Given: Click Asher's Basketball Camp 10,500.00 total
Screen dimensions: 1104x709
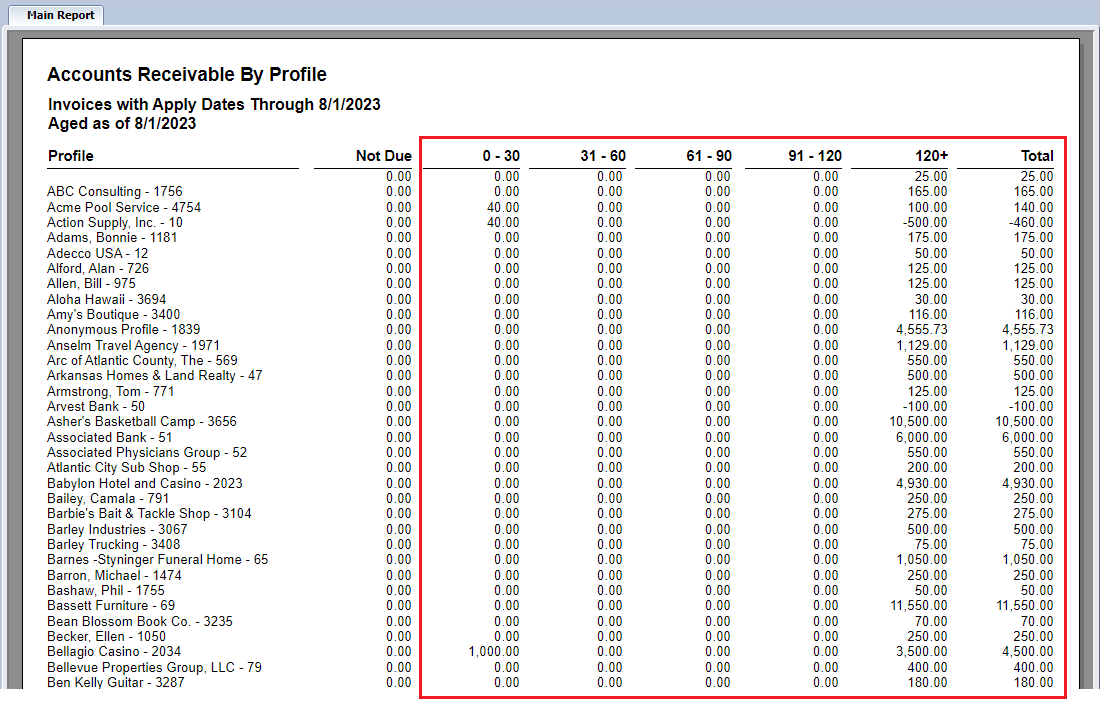Looking at the screenshot, I should click(1024, 422).
